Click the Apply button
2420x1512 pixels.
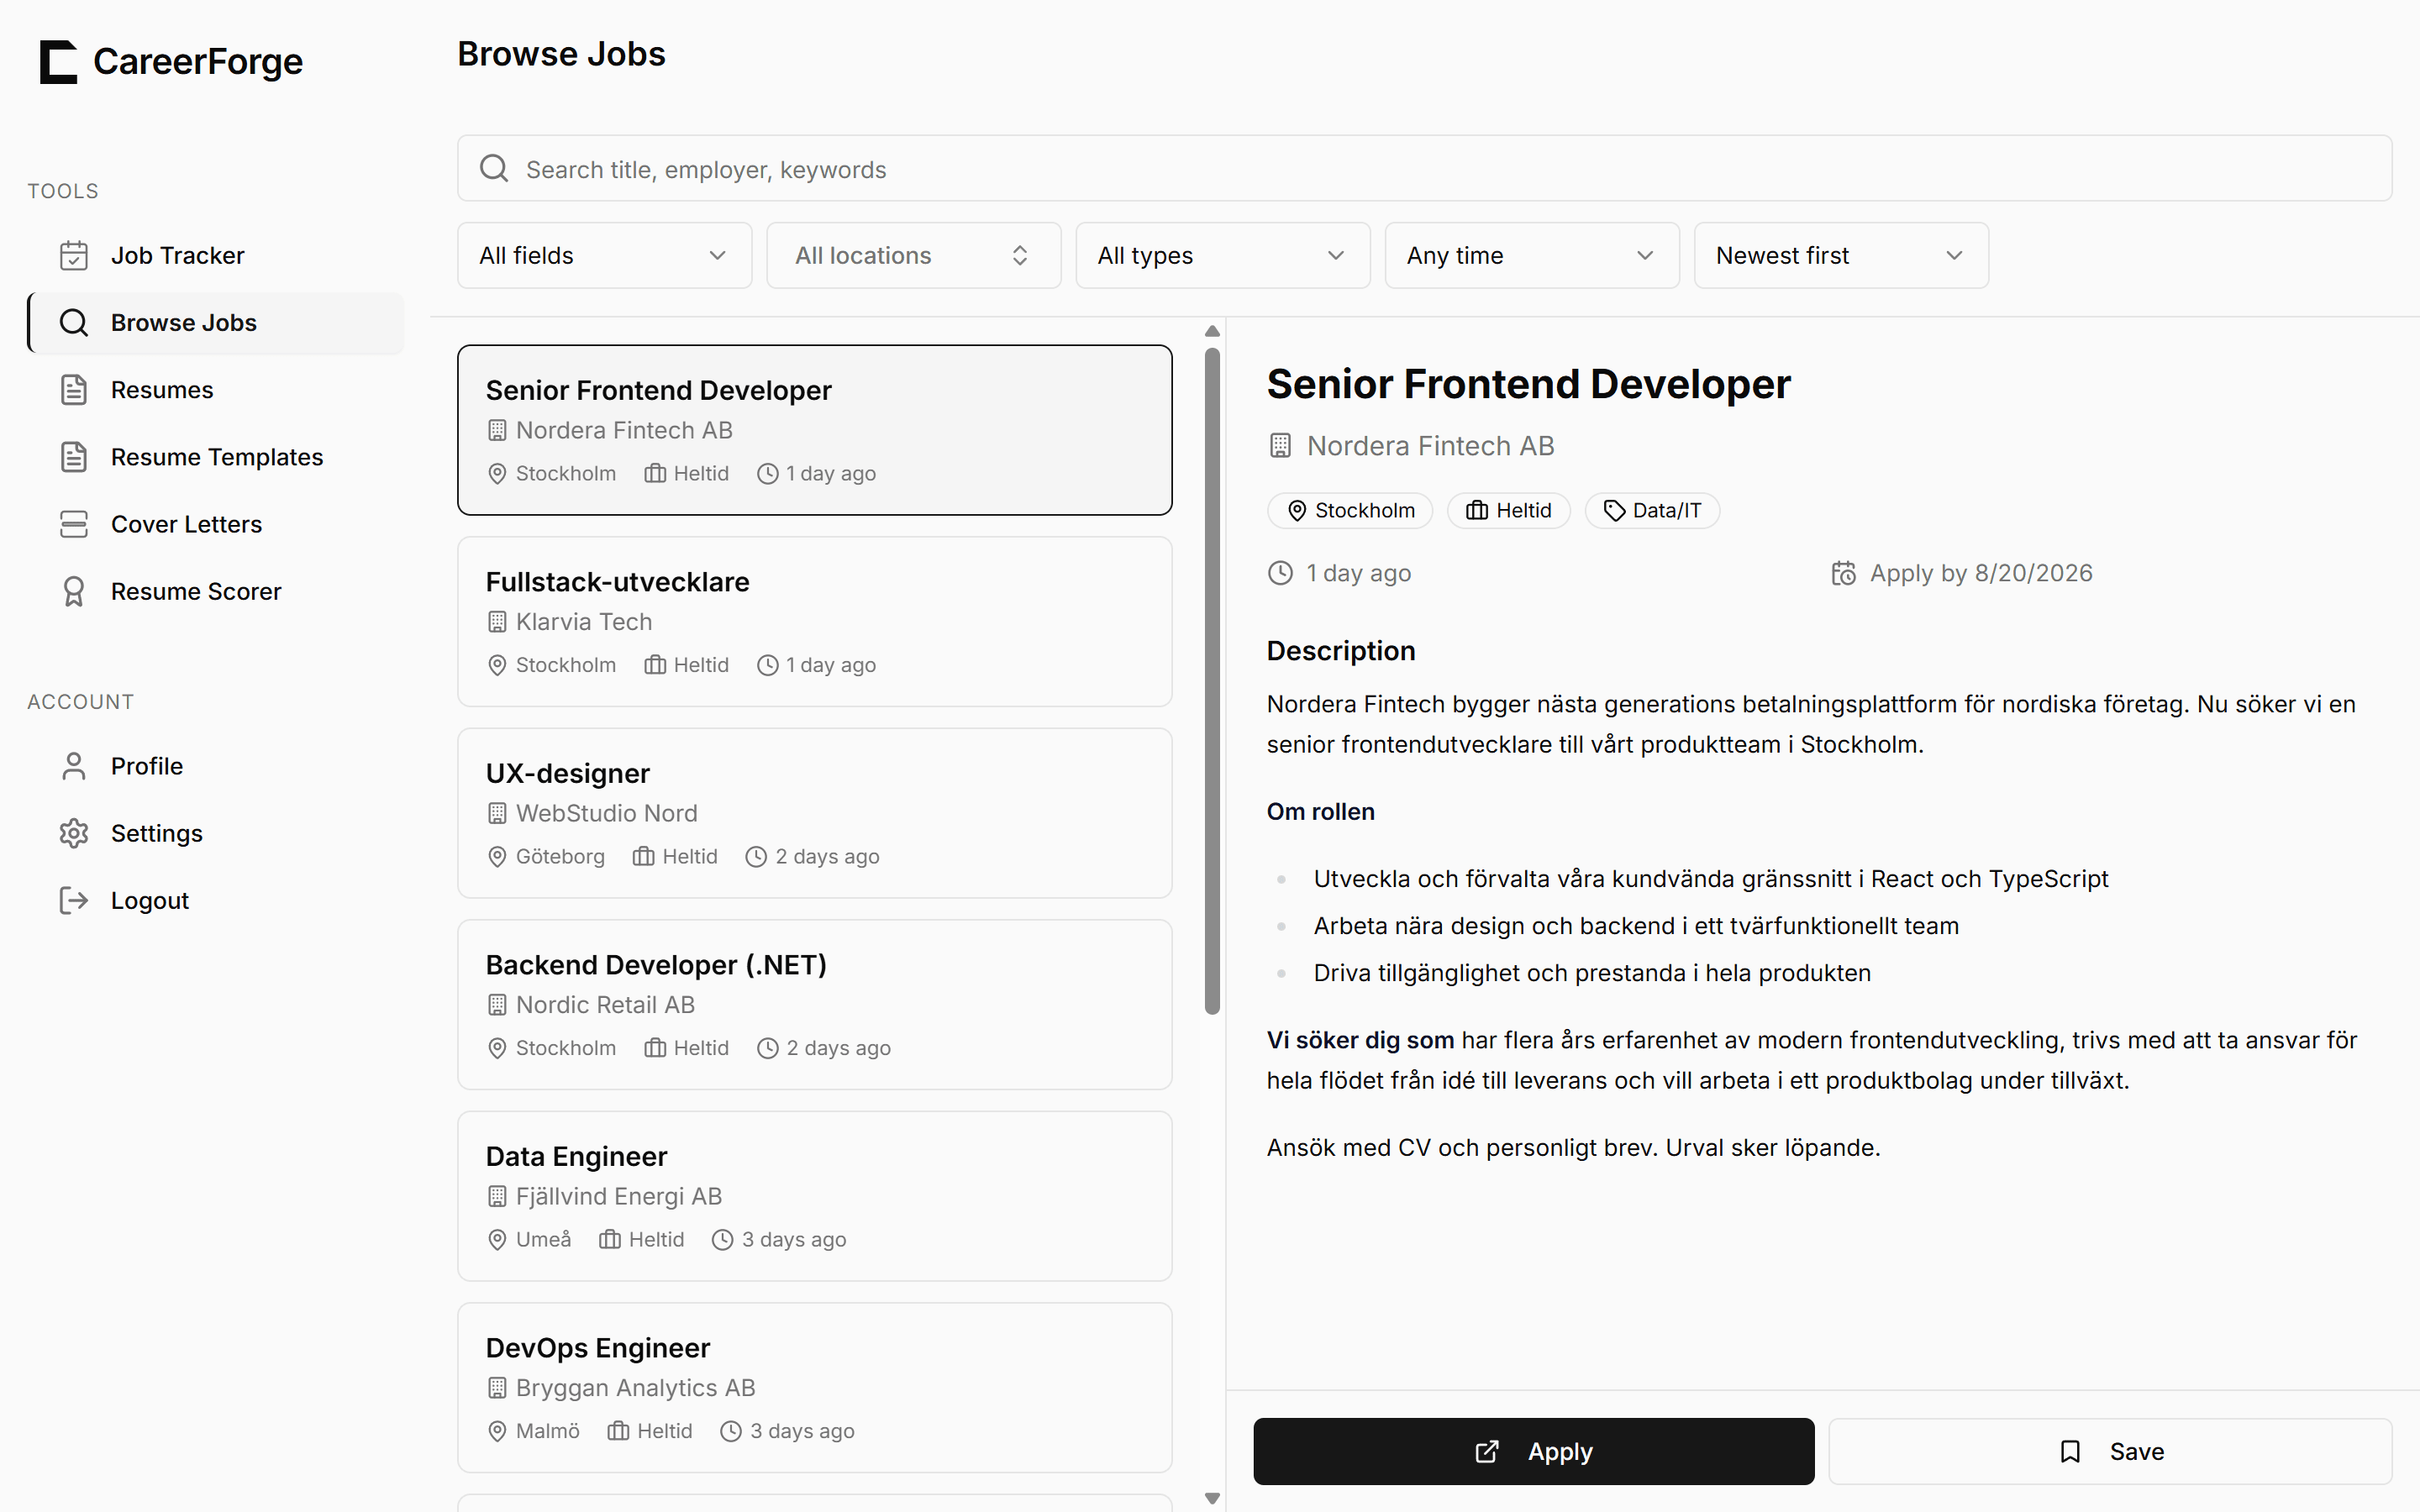[1533, 1451]
